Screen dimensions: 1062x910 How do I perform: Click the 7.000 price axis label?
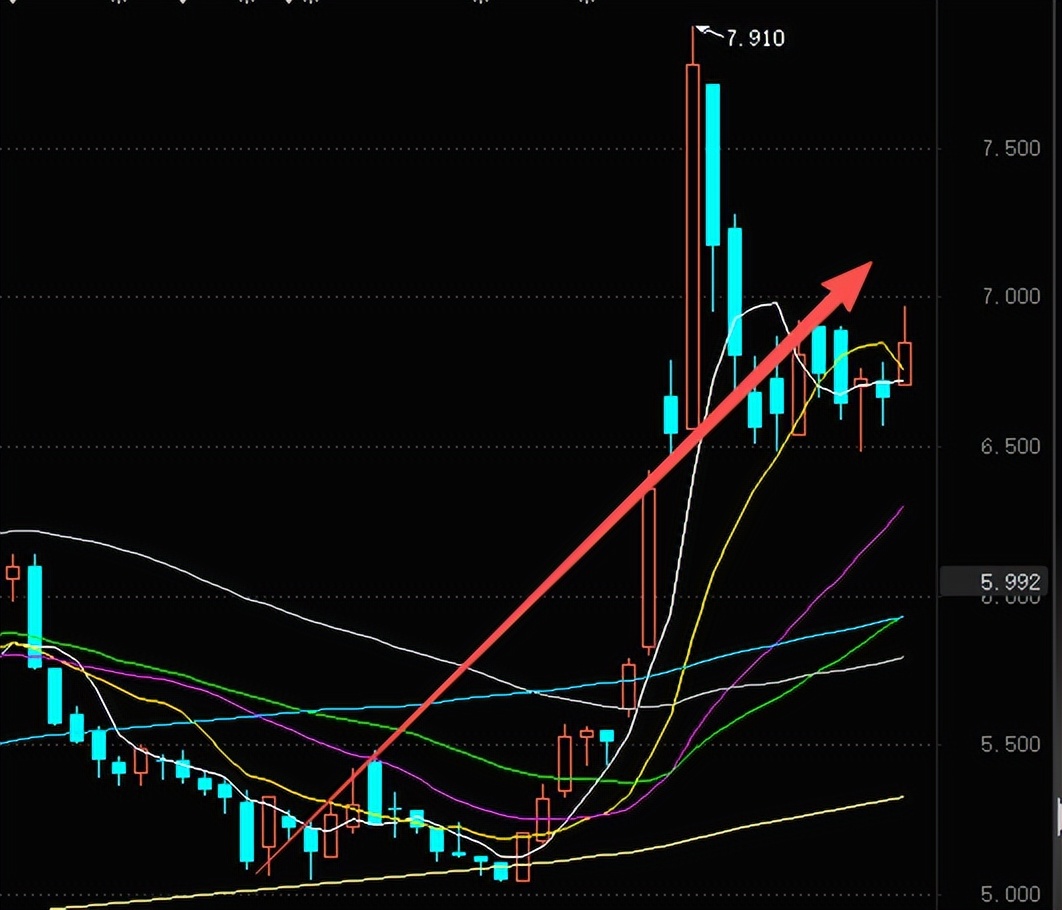(1011, 296)
